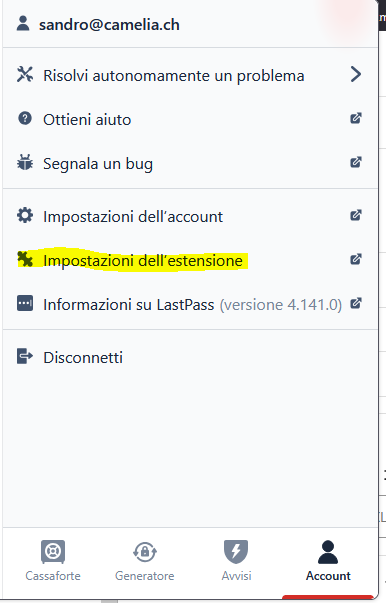Open the Generatore tab
Image resolution: width=386 pixels, height=603 pixels.
point(145,561)
